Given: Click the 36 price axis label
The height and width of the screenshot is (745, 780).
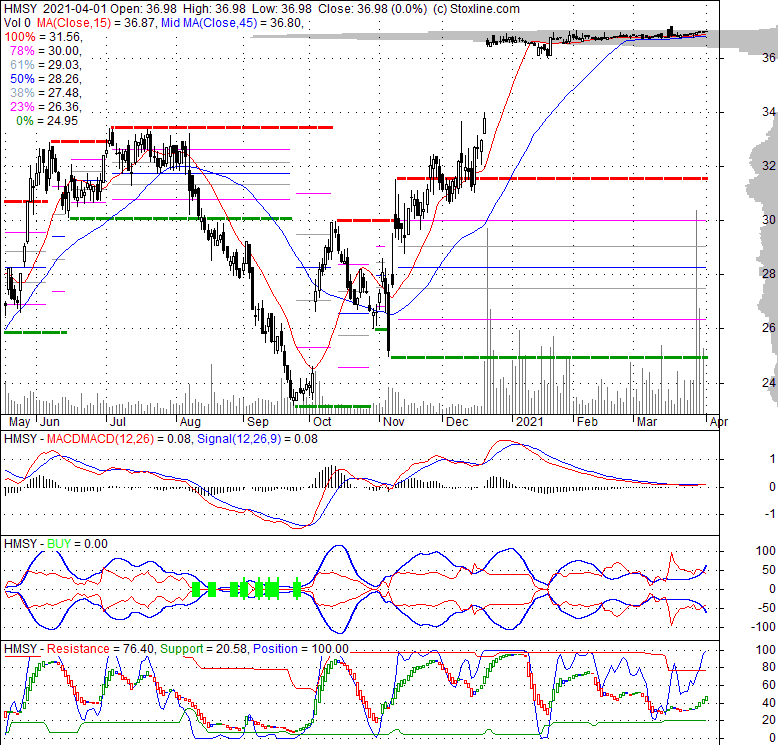Looking at the screenshot, I should (x=769, y=58).
